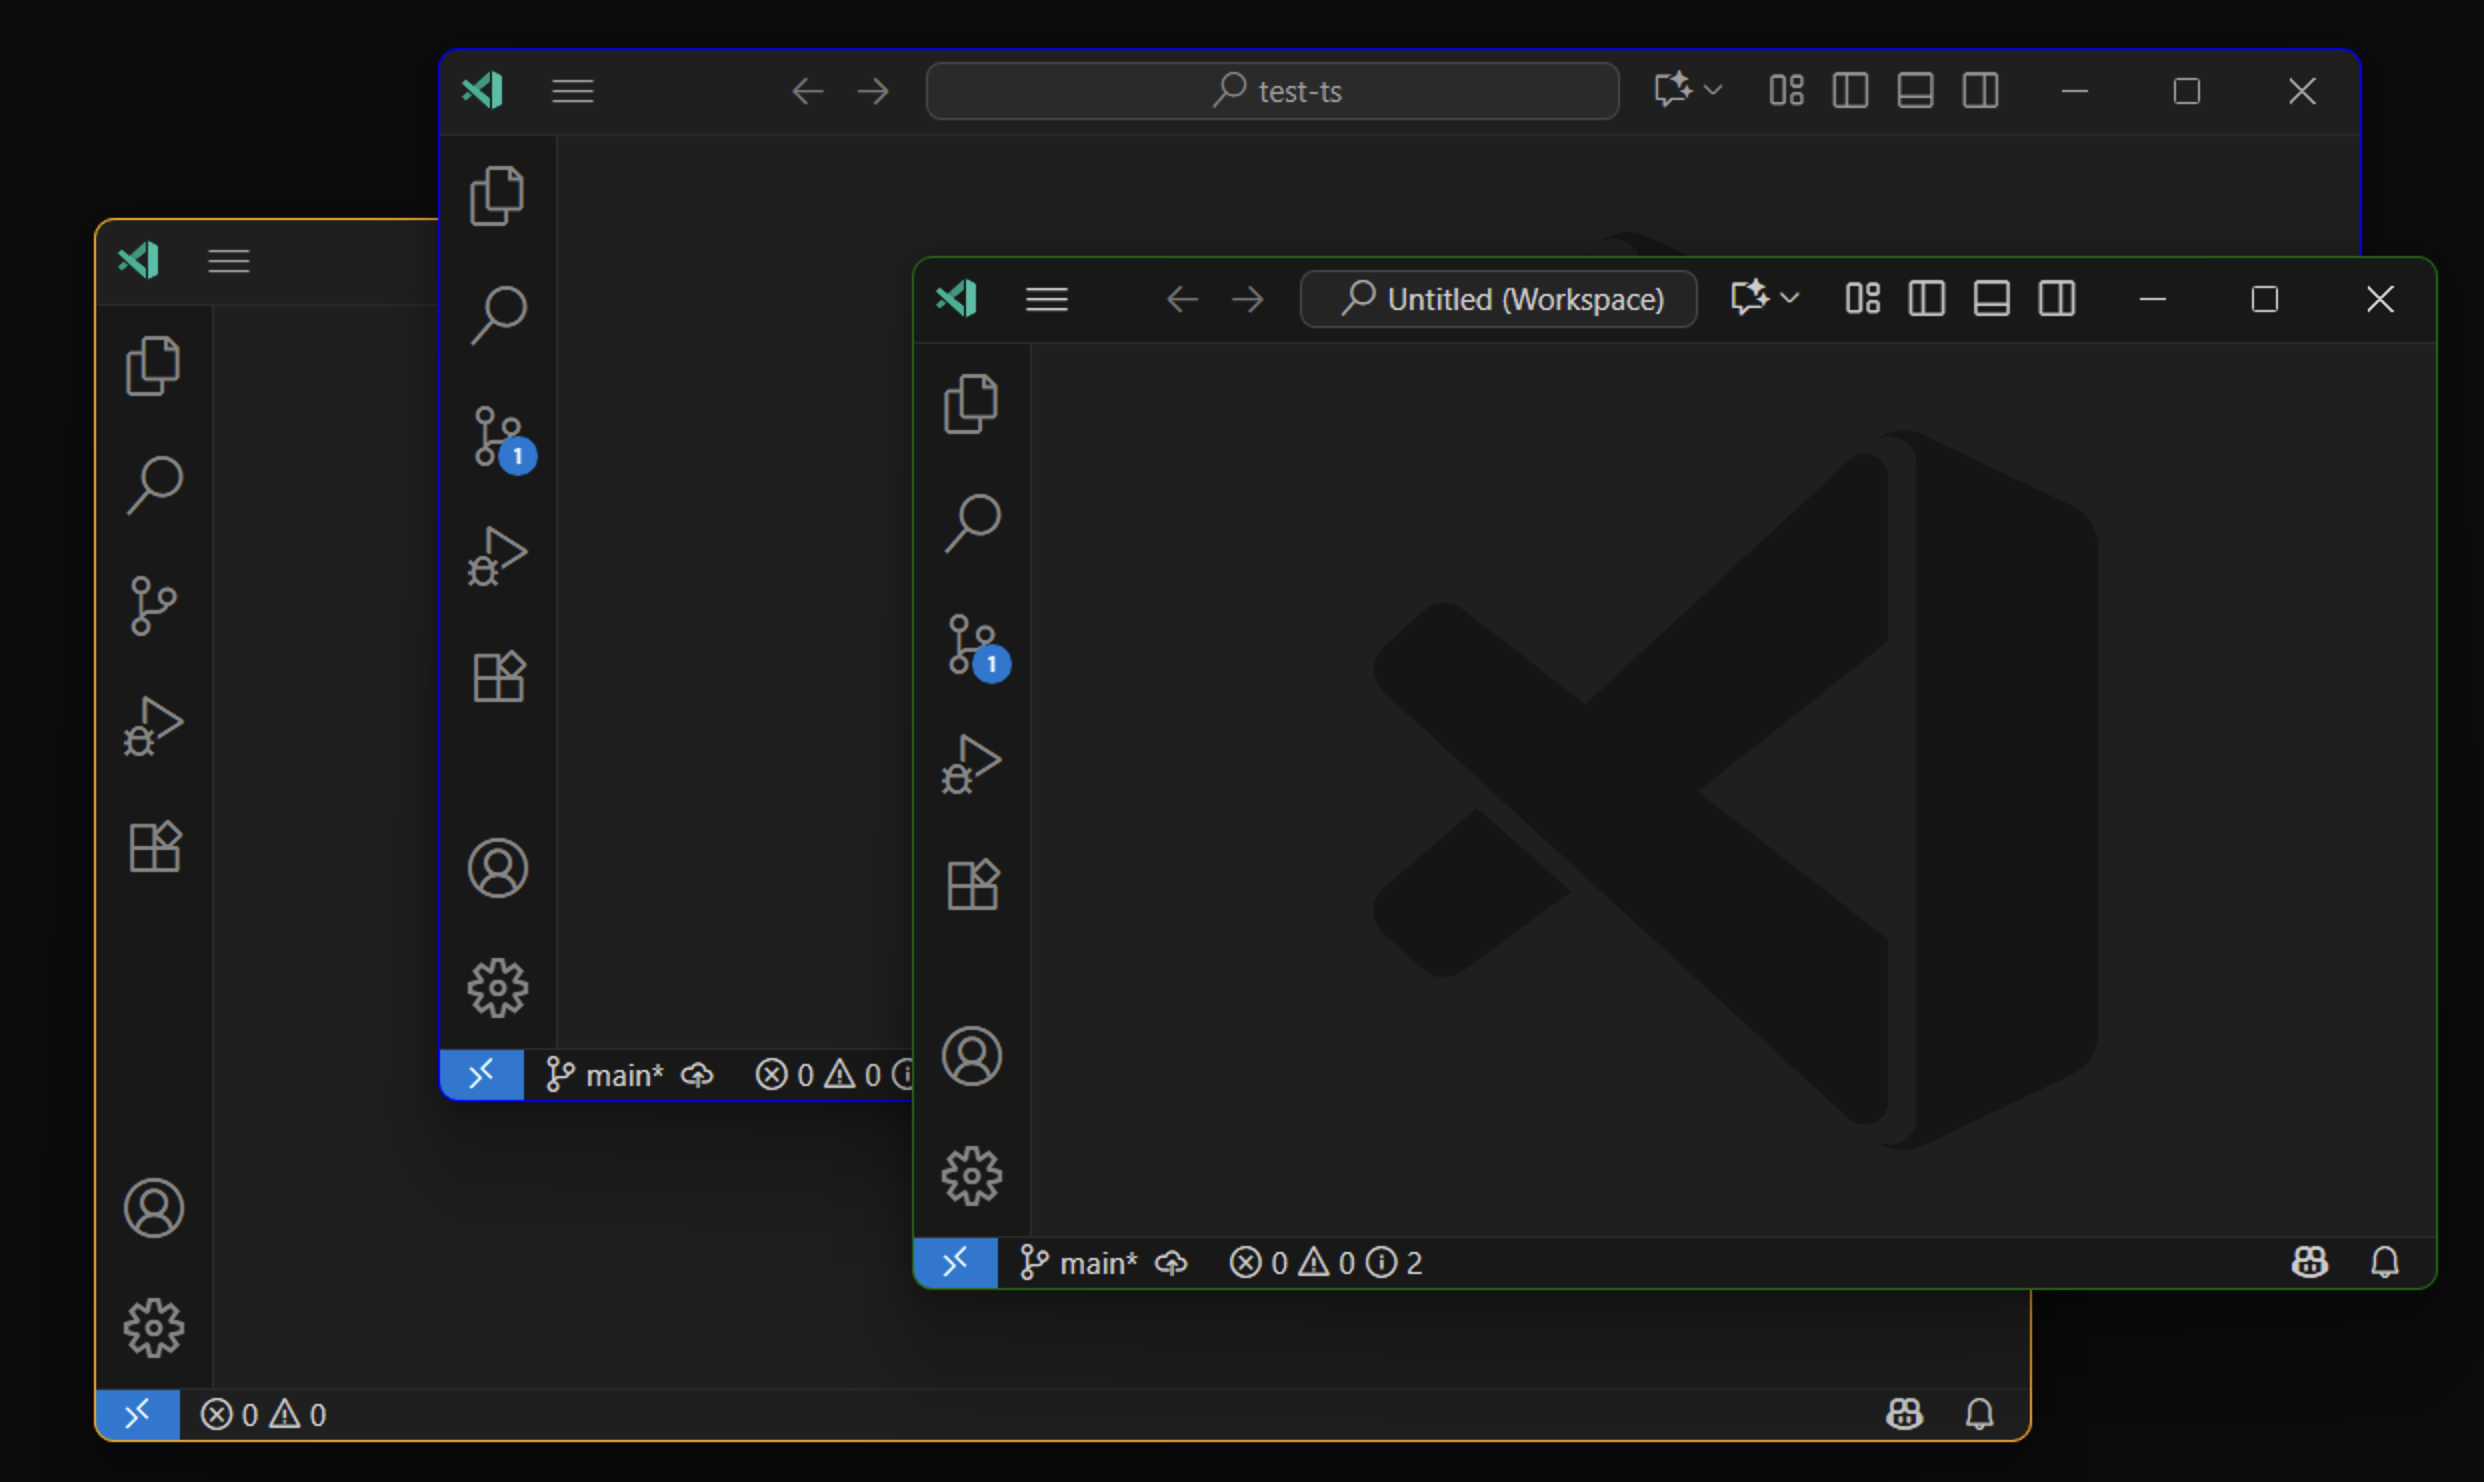Viewport: 2484px width, 1482px height.
Task: Click the sync changes cloud icon
Action: [1172, 1262]
